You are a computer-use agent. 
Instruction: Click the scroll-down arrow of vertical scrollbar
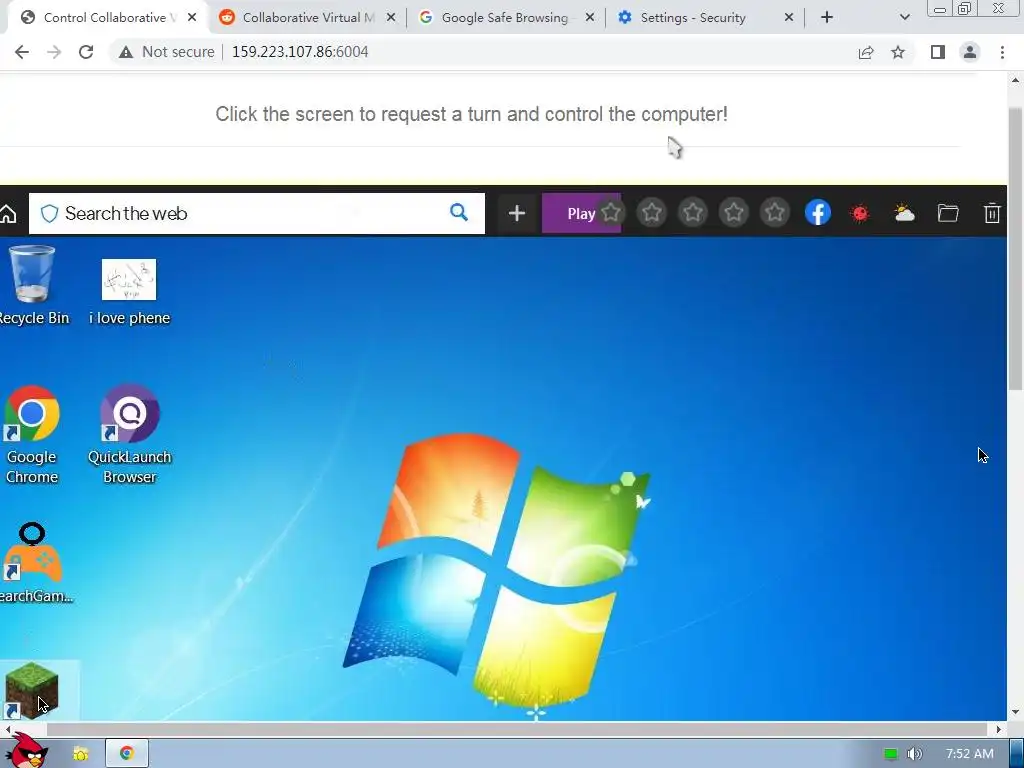coord(1016,712)
